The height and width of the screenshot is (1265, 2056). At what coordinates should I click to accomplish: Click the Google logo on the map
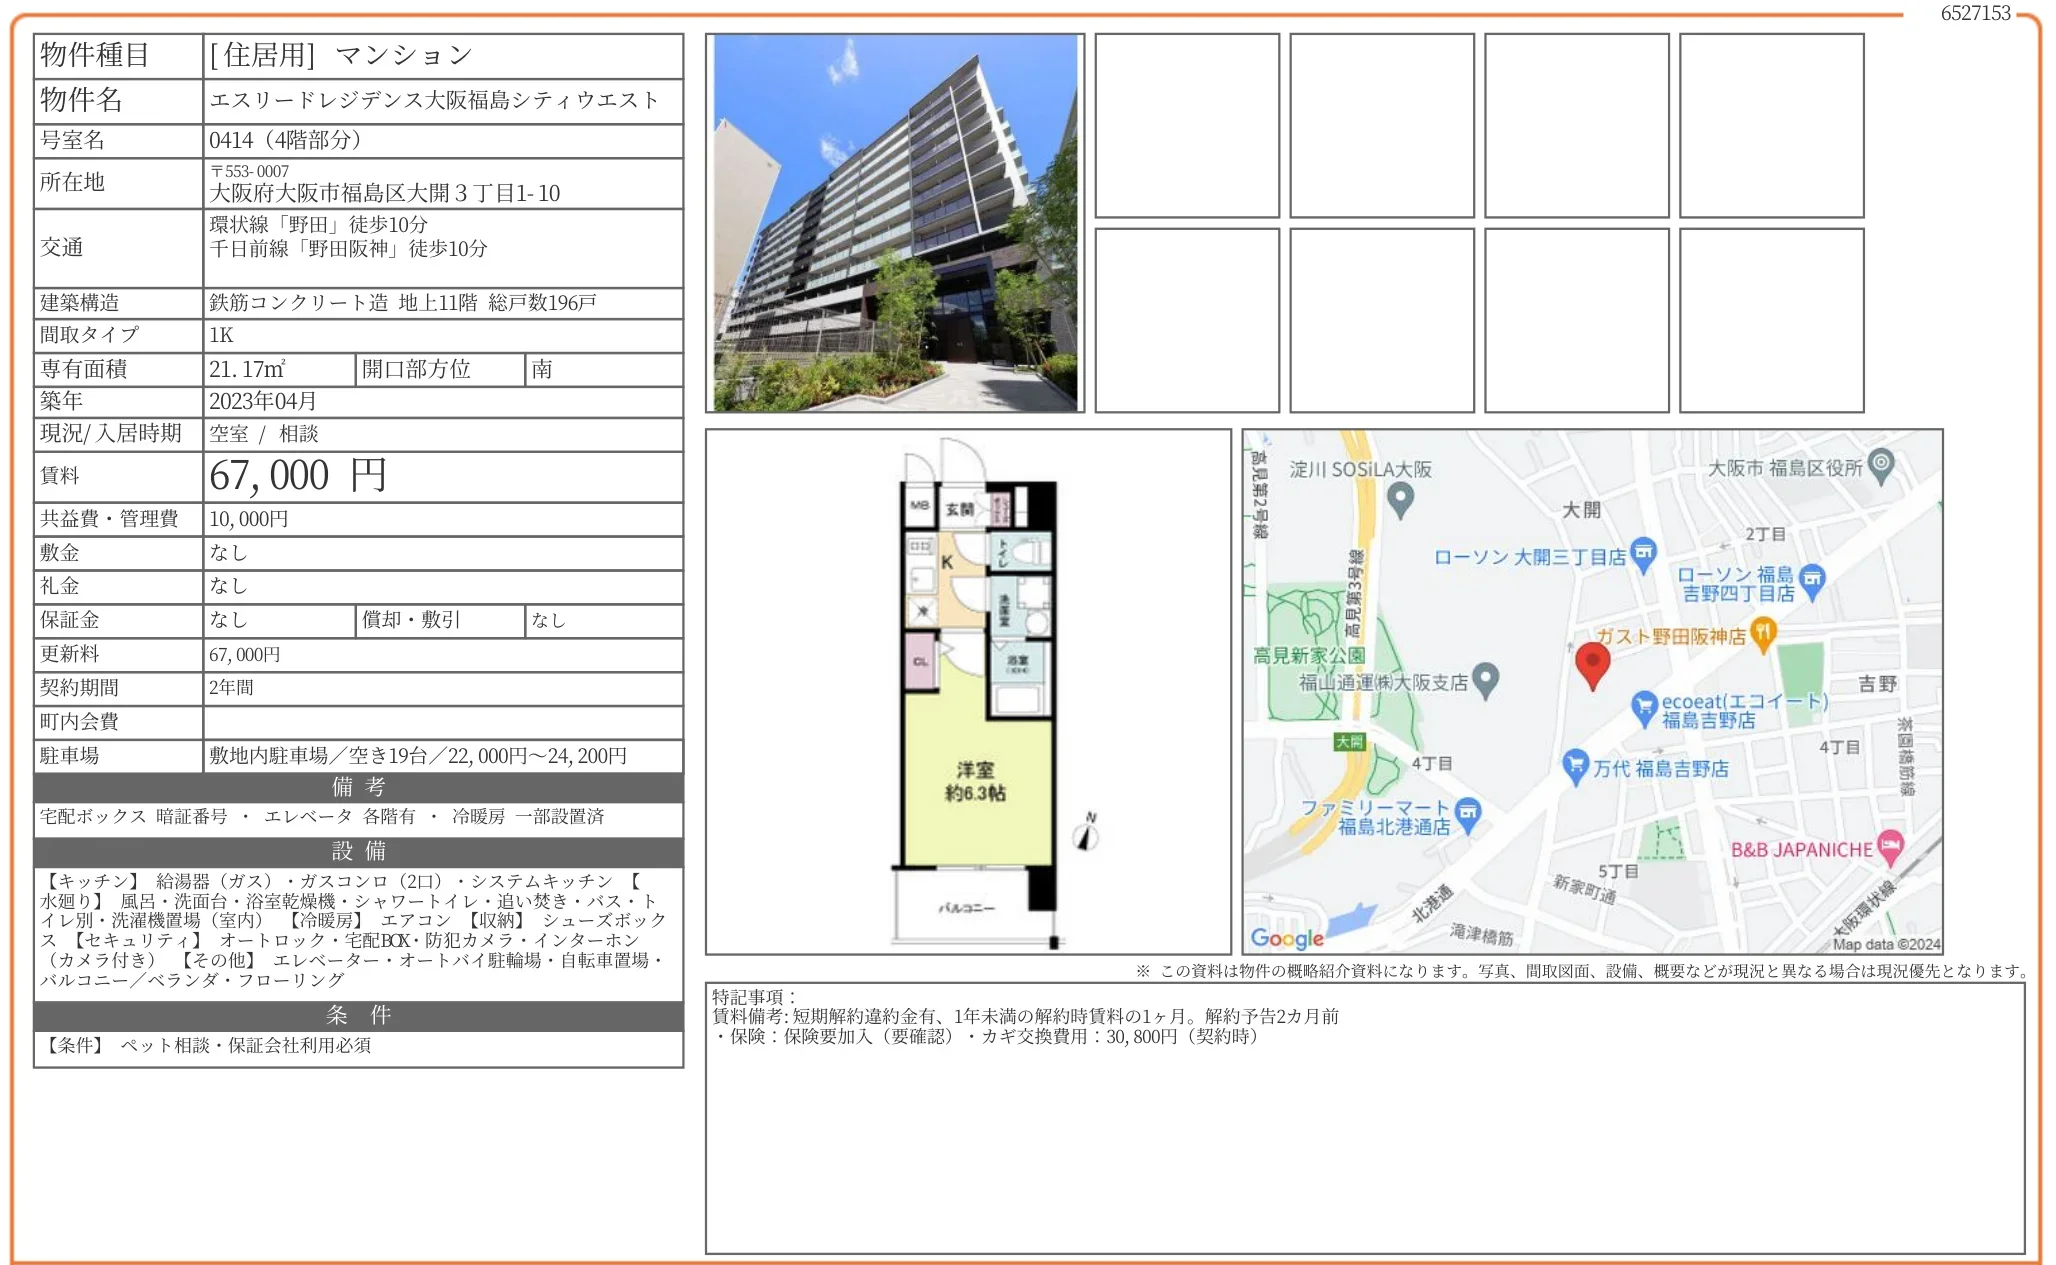[x=1286, y=937]
